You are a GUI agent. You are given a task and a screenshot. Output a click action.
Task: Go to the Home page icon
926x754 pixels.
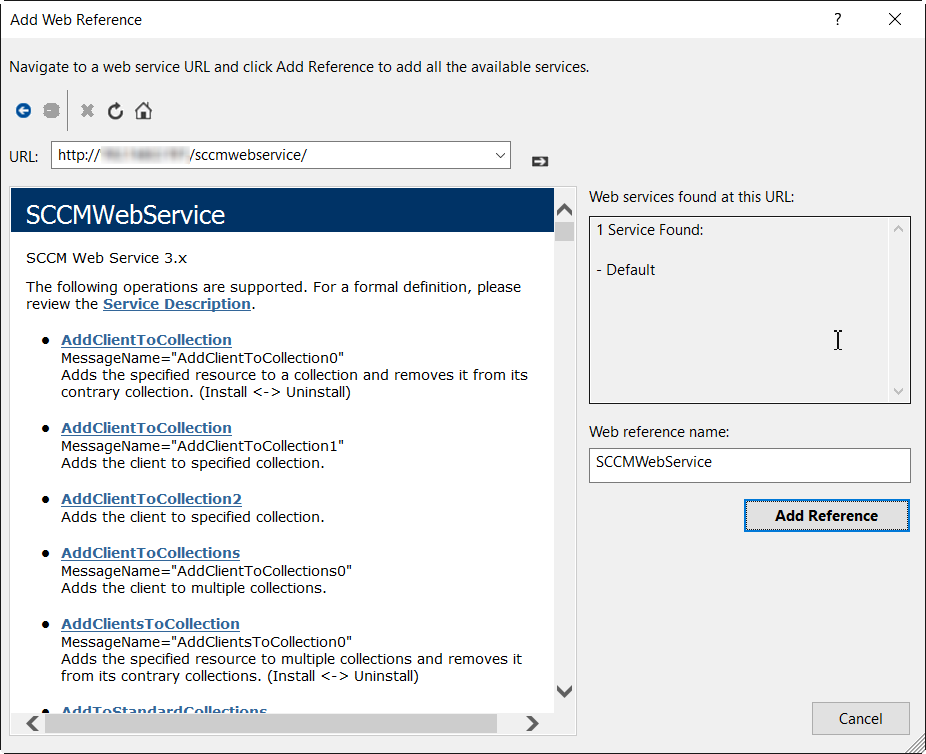point(144,110)
